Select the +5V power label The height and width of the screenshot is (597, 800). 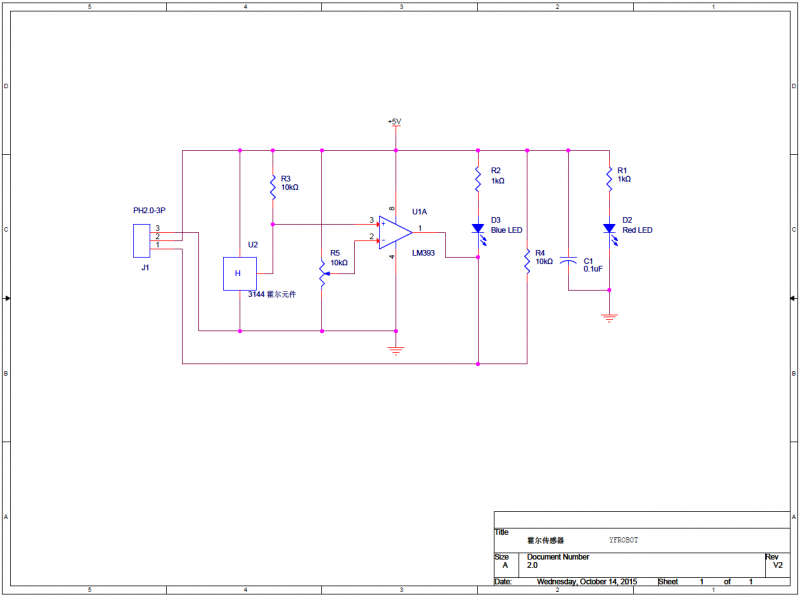[395, 122]
